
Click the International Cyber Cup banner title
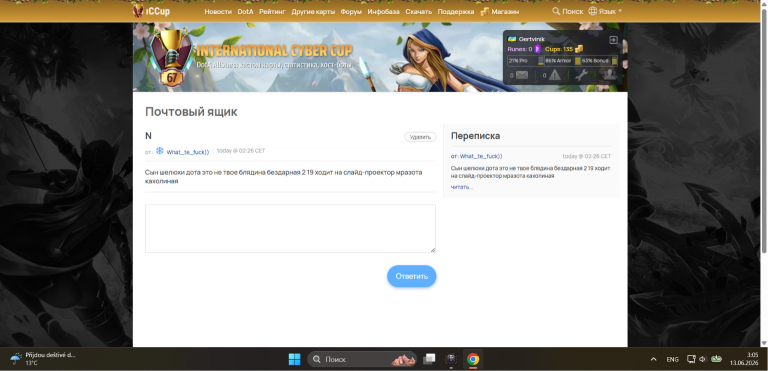click(274, 50)
